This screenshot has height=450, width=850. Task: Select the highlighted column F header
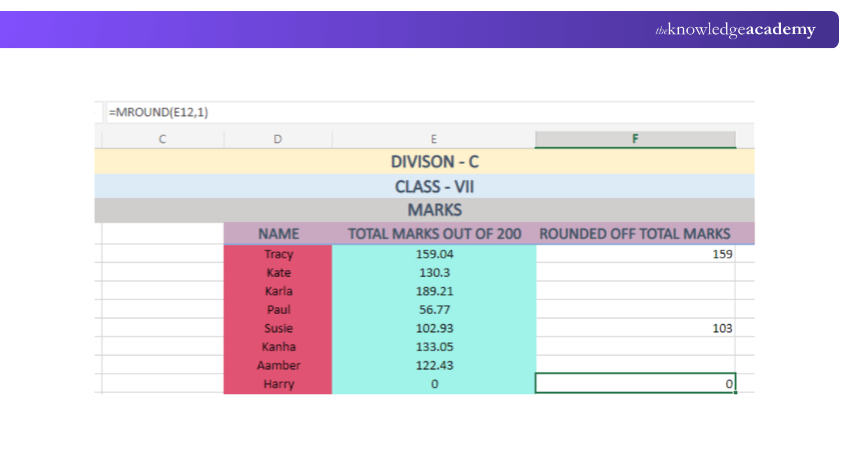click(x=635, y=139)
